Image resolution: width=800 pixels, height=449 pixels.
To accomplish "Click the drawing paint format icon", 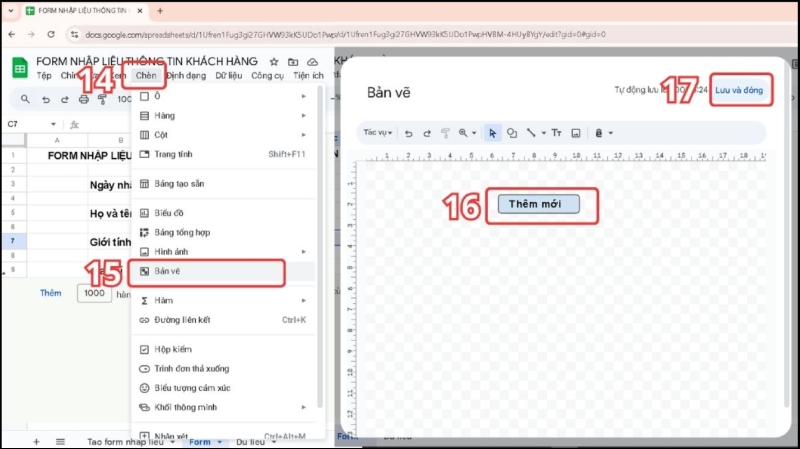I will point(445,133).
